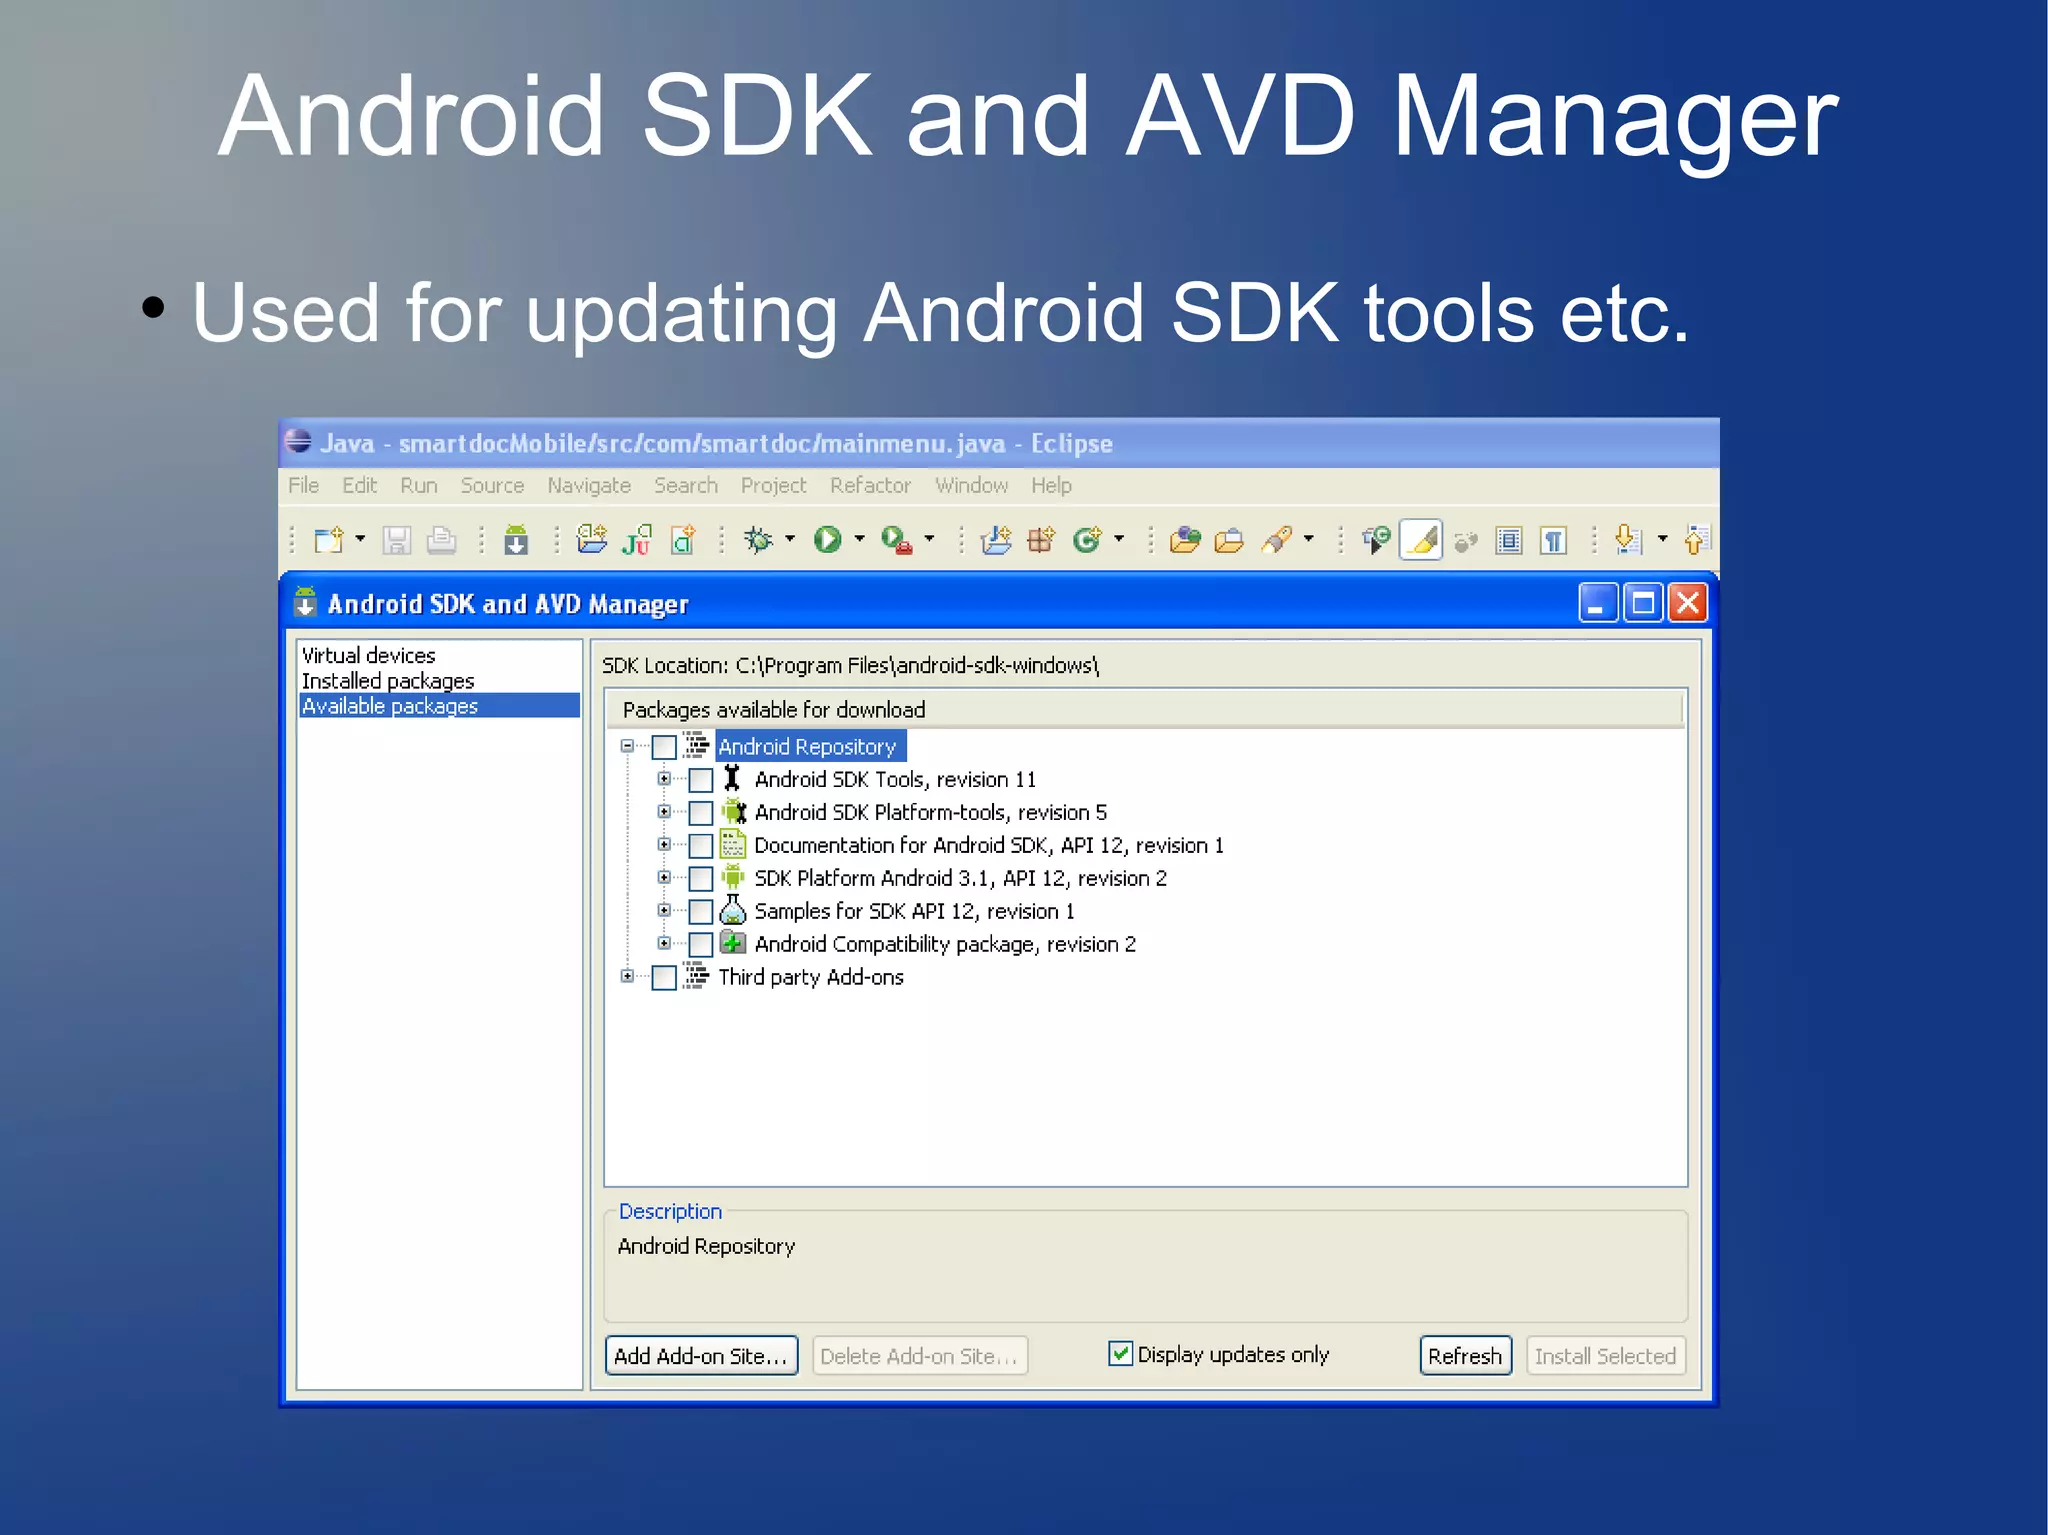Check Android SDK Tools, revision 11 checkbox
The width and height of the screenshot is (2048, 1535).
point(701,780)
